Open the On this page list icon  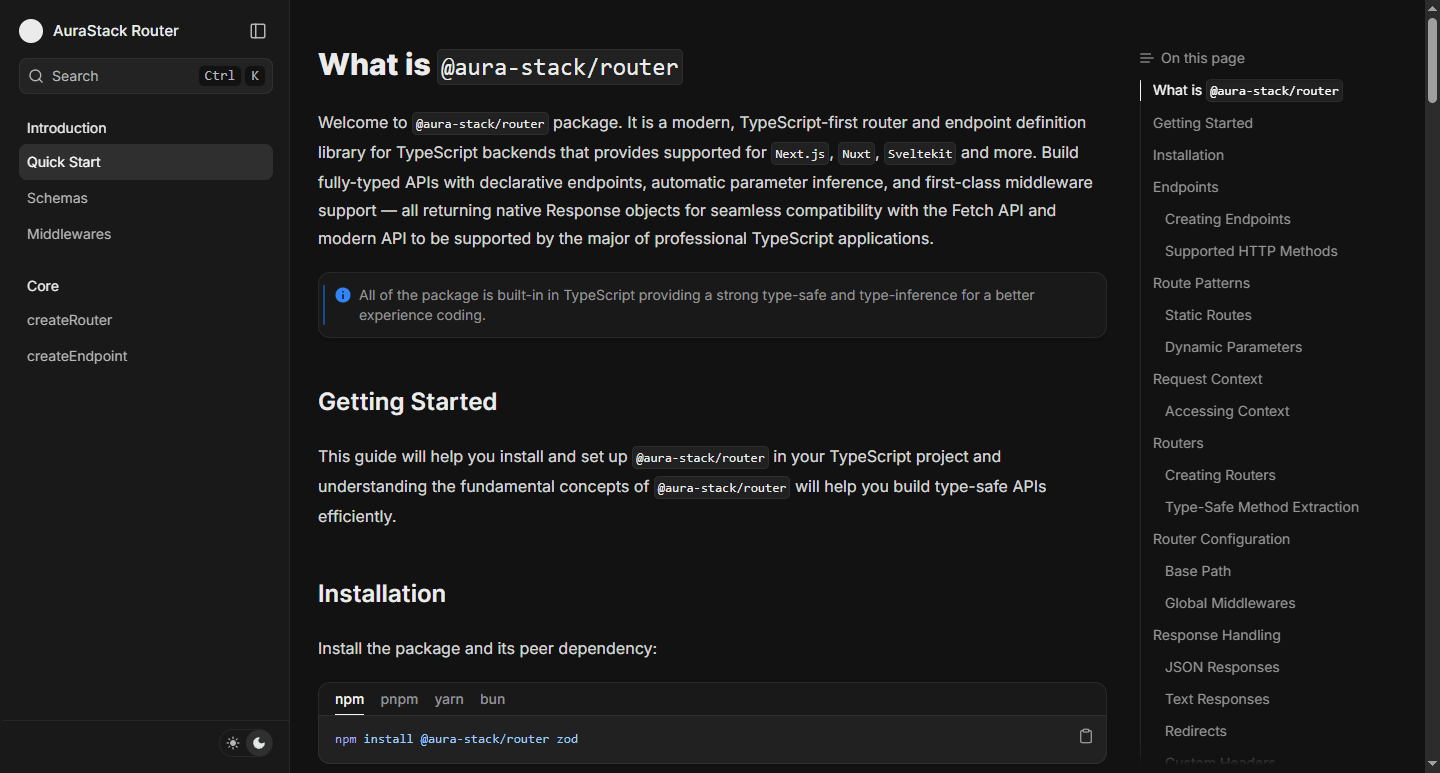1146,57
